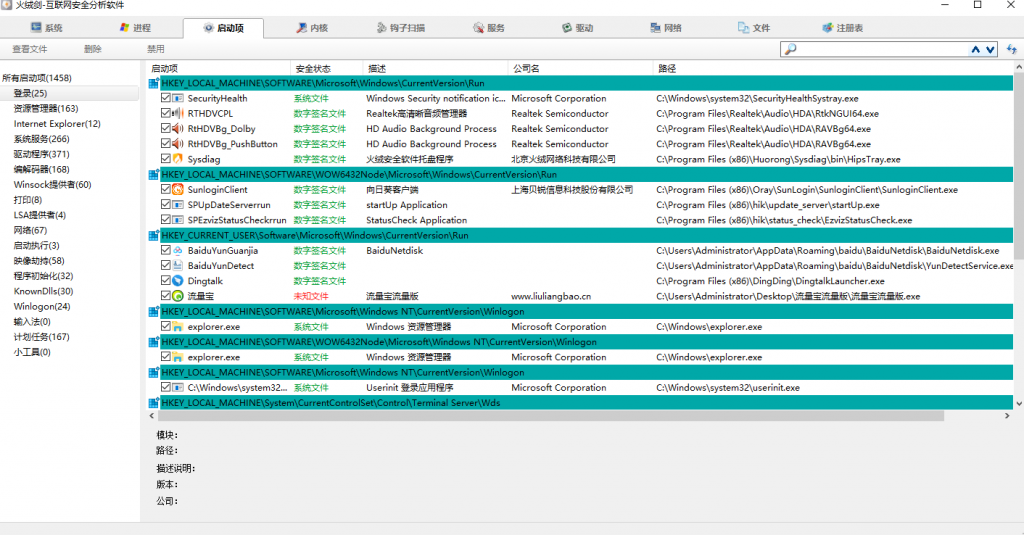Viewport: 1024px width, 535px height.
Task: Toggle the Sysdiag checkbox
Action: (x=166, y=159)
